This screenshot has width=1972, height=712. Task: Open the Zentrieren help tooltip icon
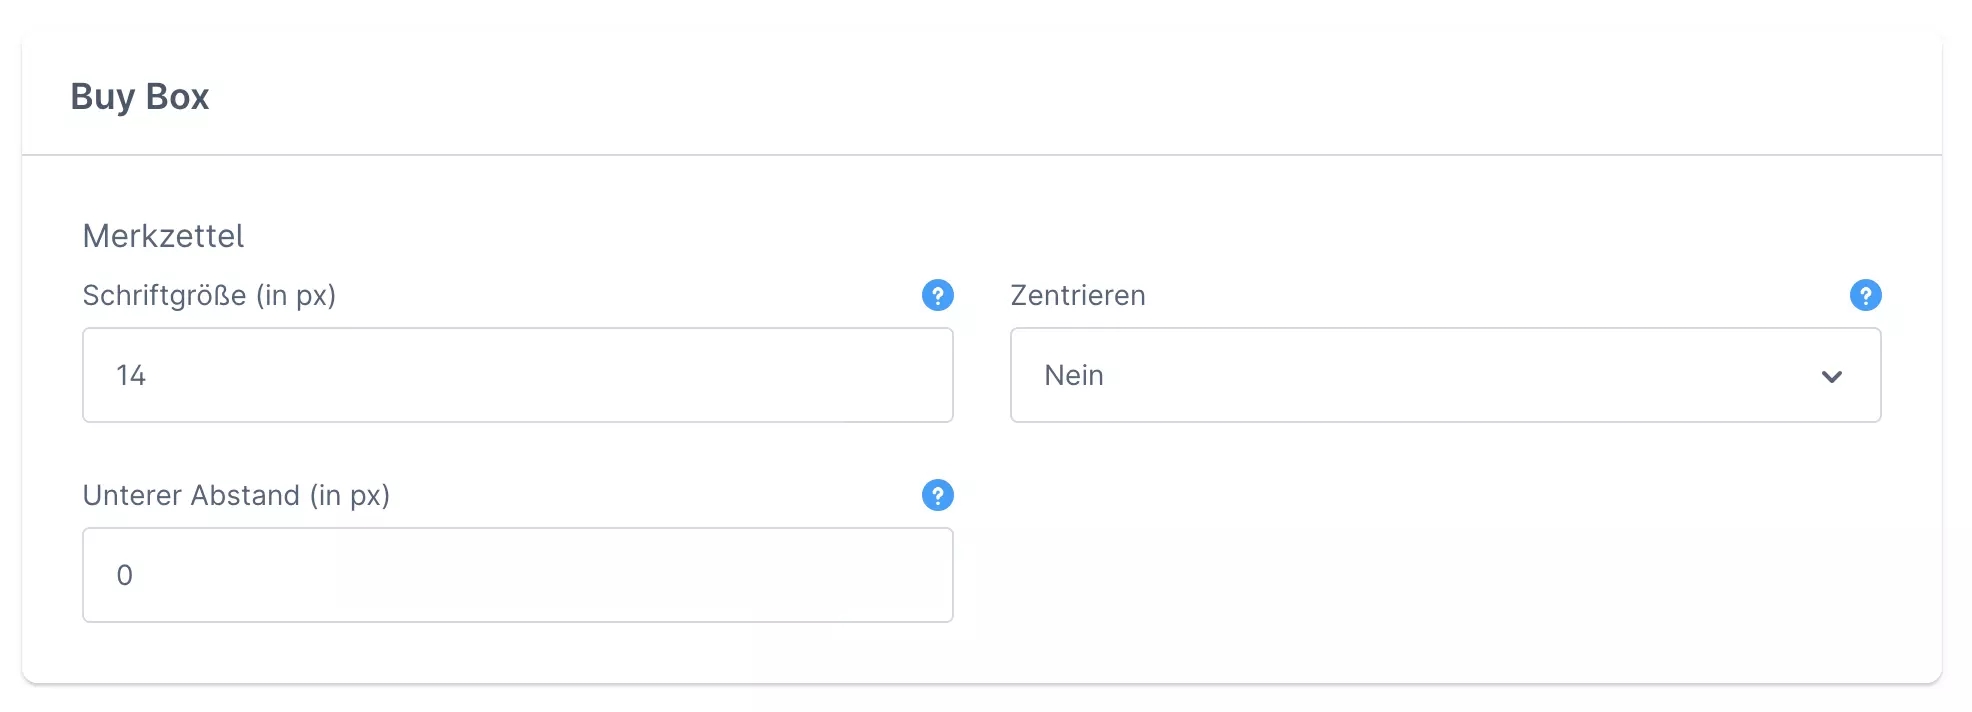(x=1865, y=295)
